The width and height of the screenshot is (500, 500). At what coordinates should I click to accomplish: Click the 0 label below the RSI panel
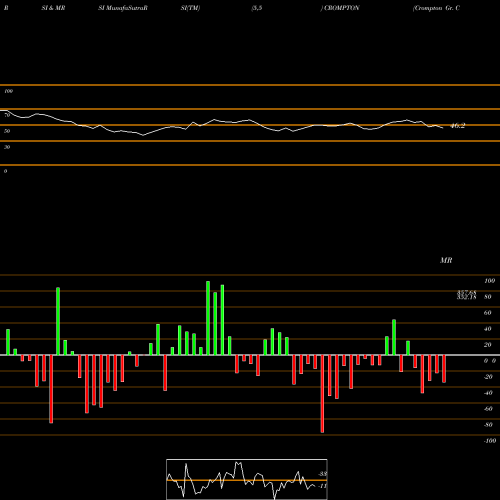coord(5,171)
